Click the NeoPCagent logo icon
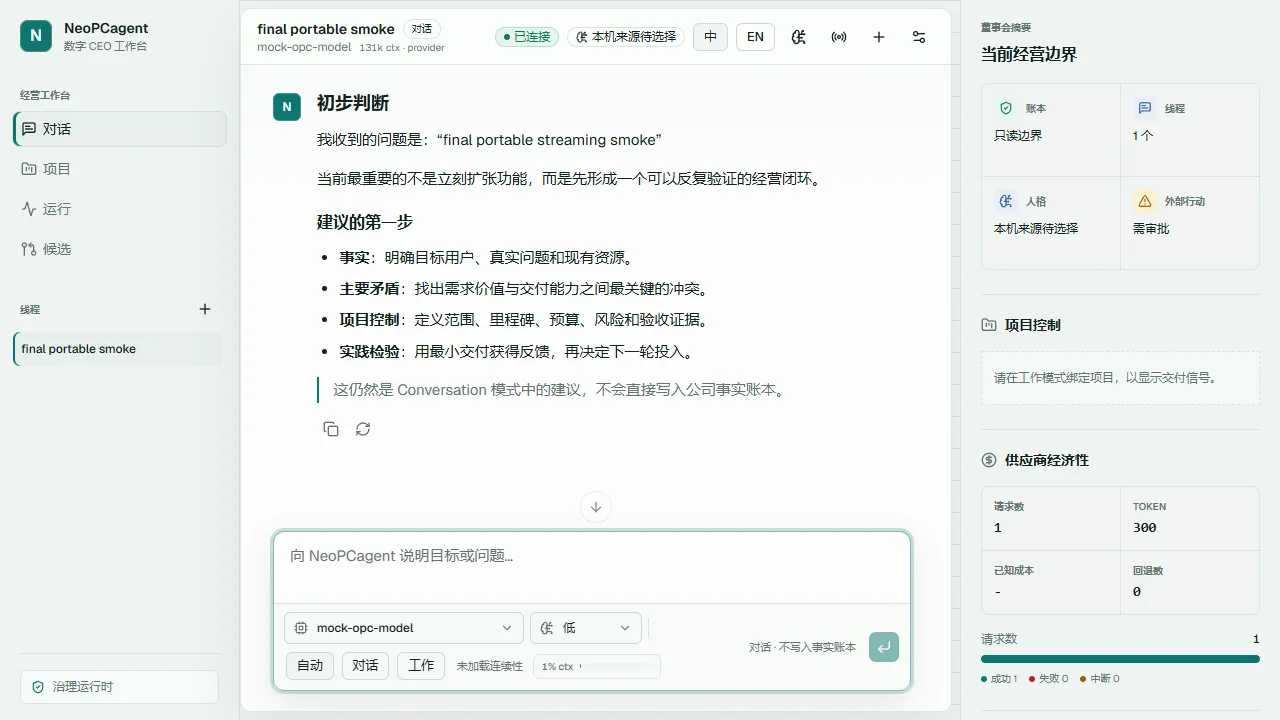This screenshot has width=1280, height=720. tap(35, 36)
